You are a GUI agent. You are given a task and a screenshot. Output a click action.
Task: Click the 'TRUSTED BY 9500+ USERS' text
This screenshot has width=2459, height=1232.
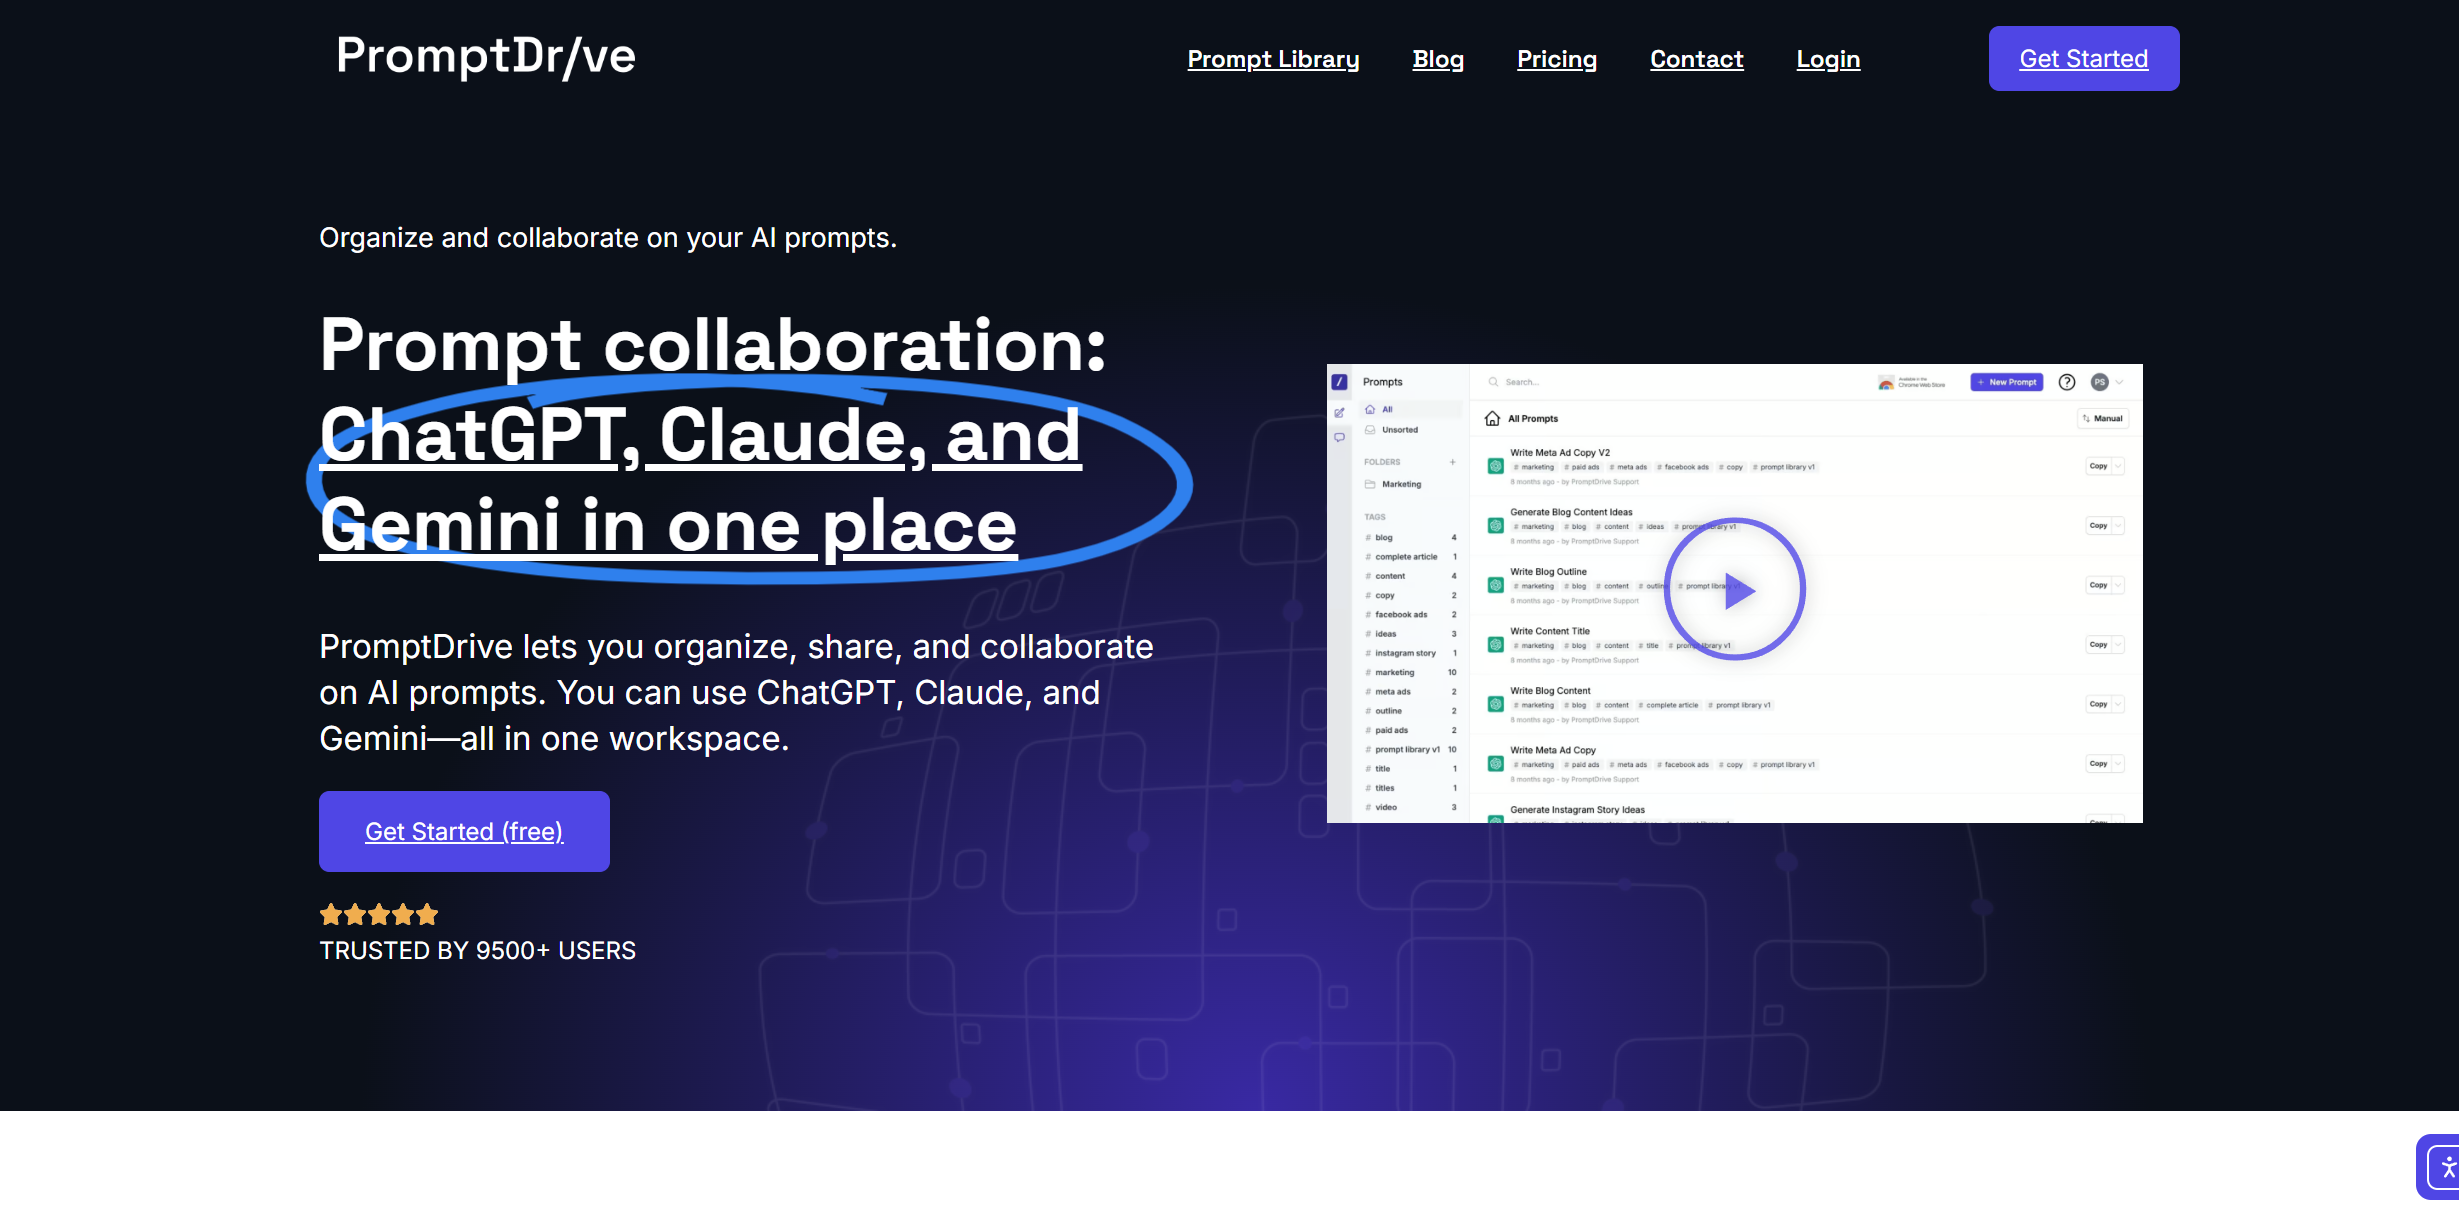tap(478, 950)
